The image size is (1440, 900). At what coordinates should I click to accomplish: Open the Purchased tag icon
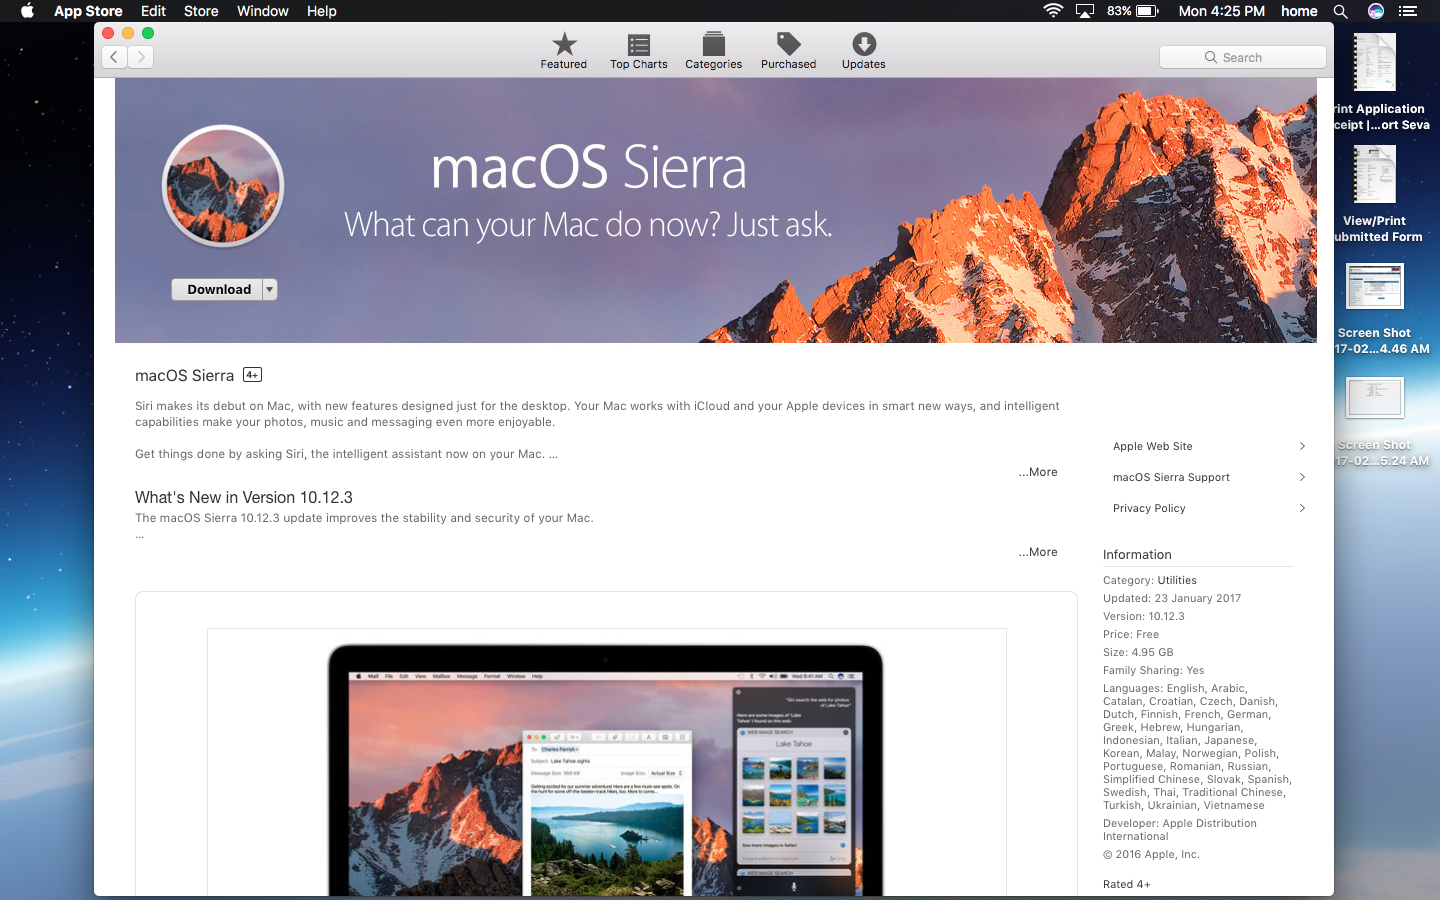[788, 44]
